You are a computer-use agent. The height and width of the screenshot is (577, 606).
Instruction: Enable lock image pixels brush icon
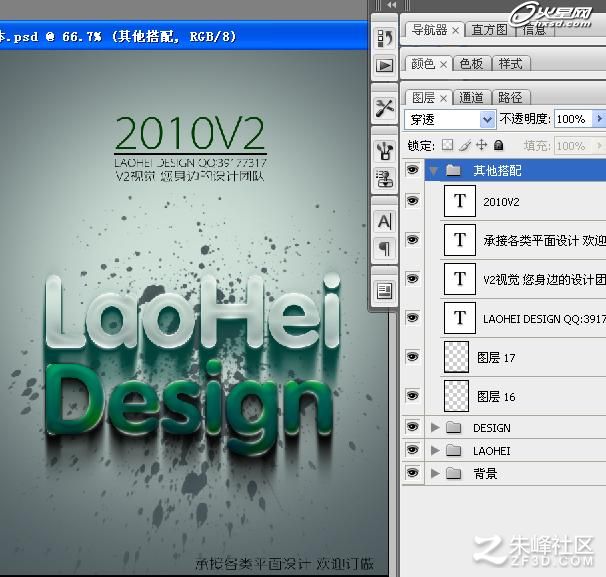(465, 145)
